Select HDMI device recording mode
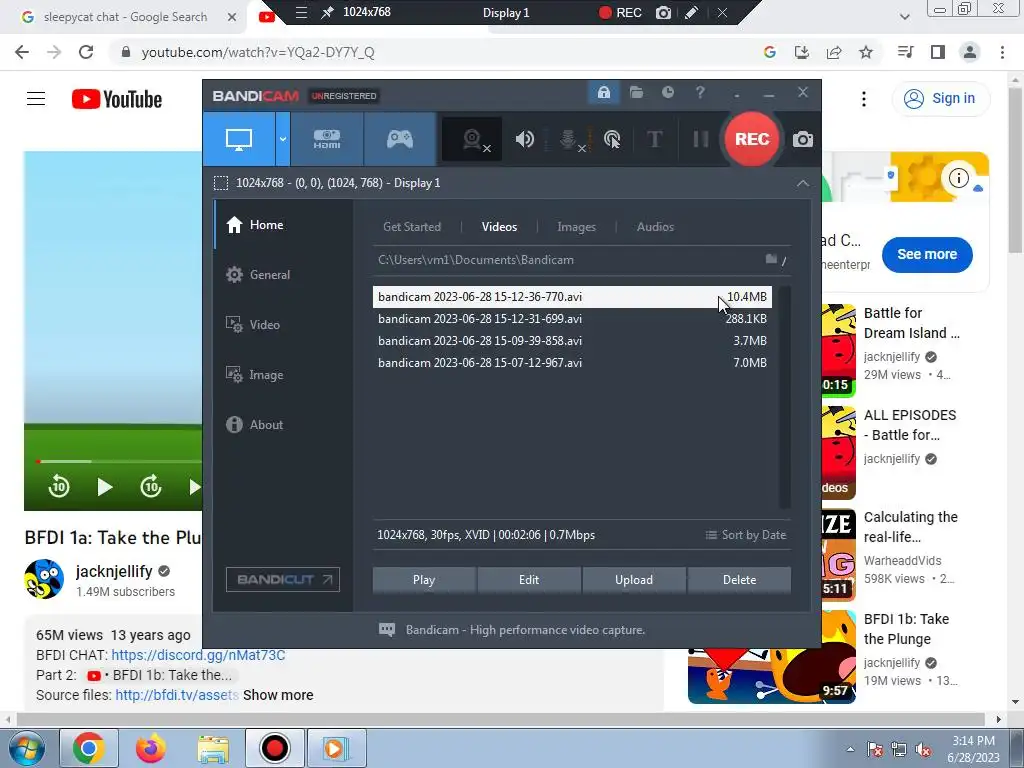1024x768 pixels. pyautogui.click(x=327, y=139)
